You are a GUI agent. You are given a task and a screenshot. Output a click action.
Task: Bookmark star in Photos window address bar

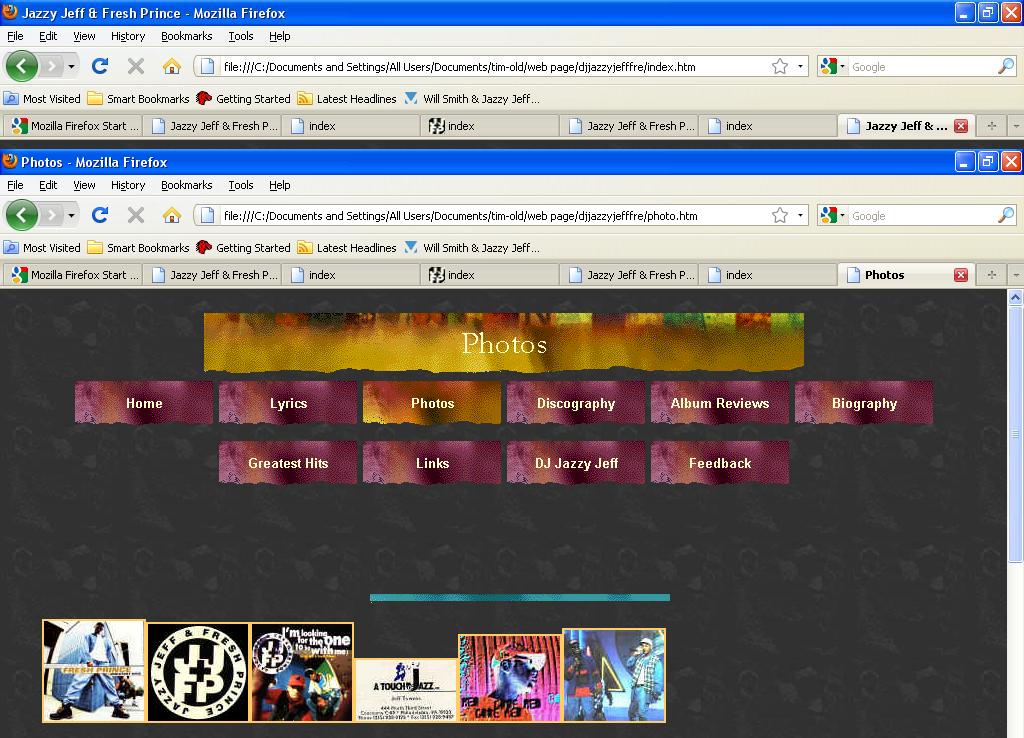tap(780, 215)
